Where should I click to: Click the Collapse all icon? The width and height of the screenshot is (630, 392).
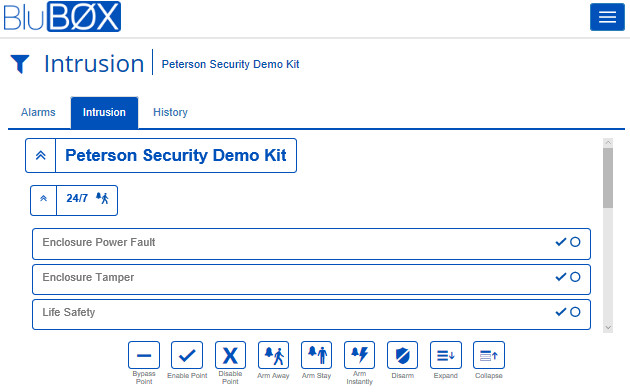489,355
